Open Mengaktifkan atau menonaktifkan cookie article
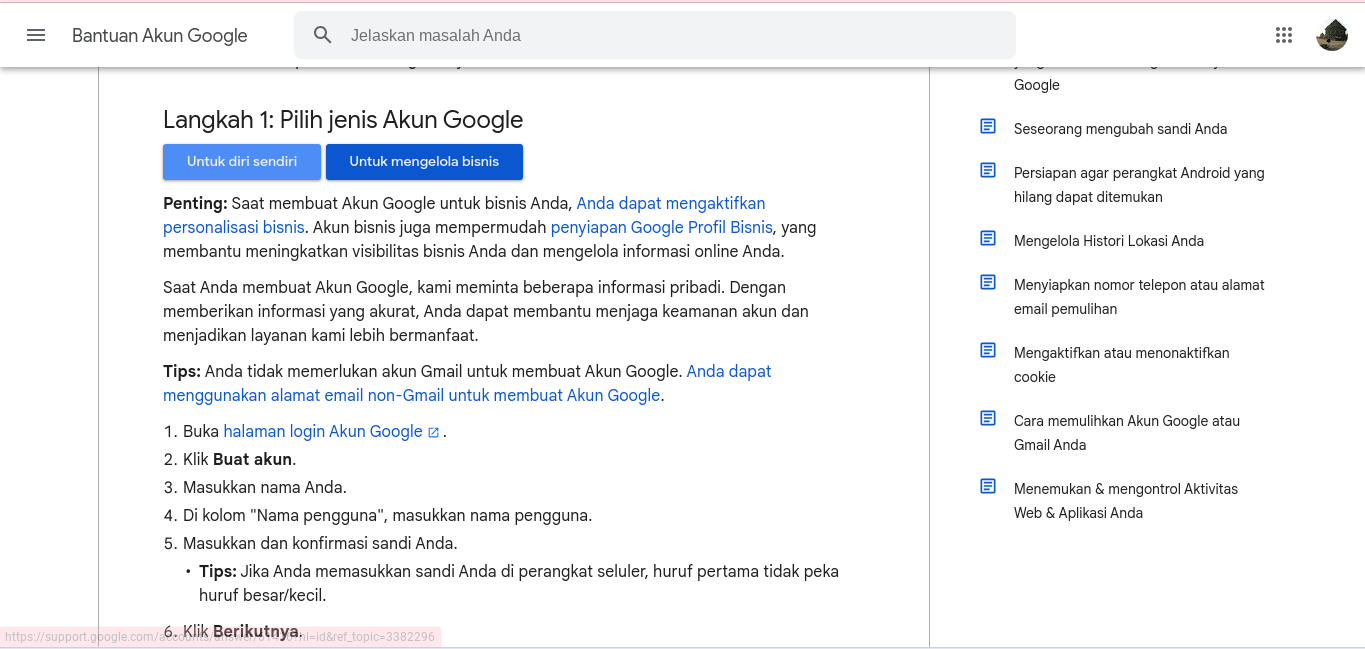This screenshot has height=649, width=1365. (1122, 365)
